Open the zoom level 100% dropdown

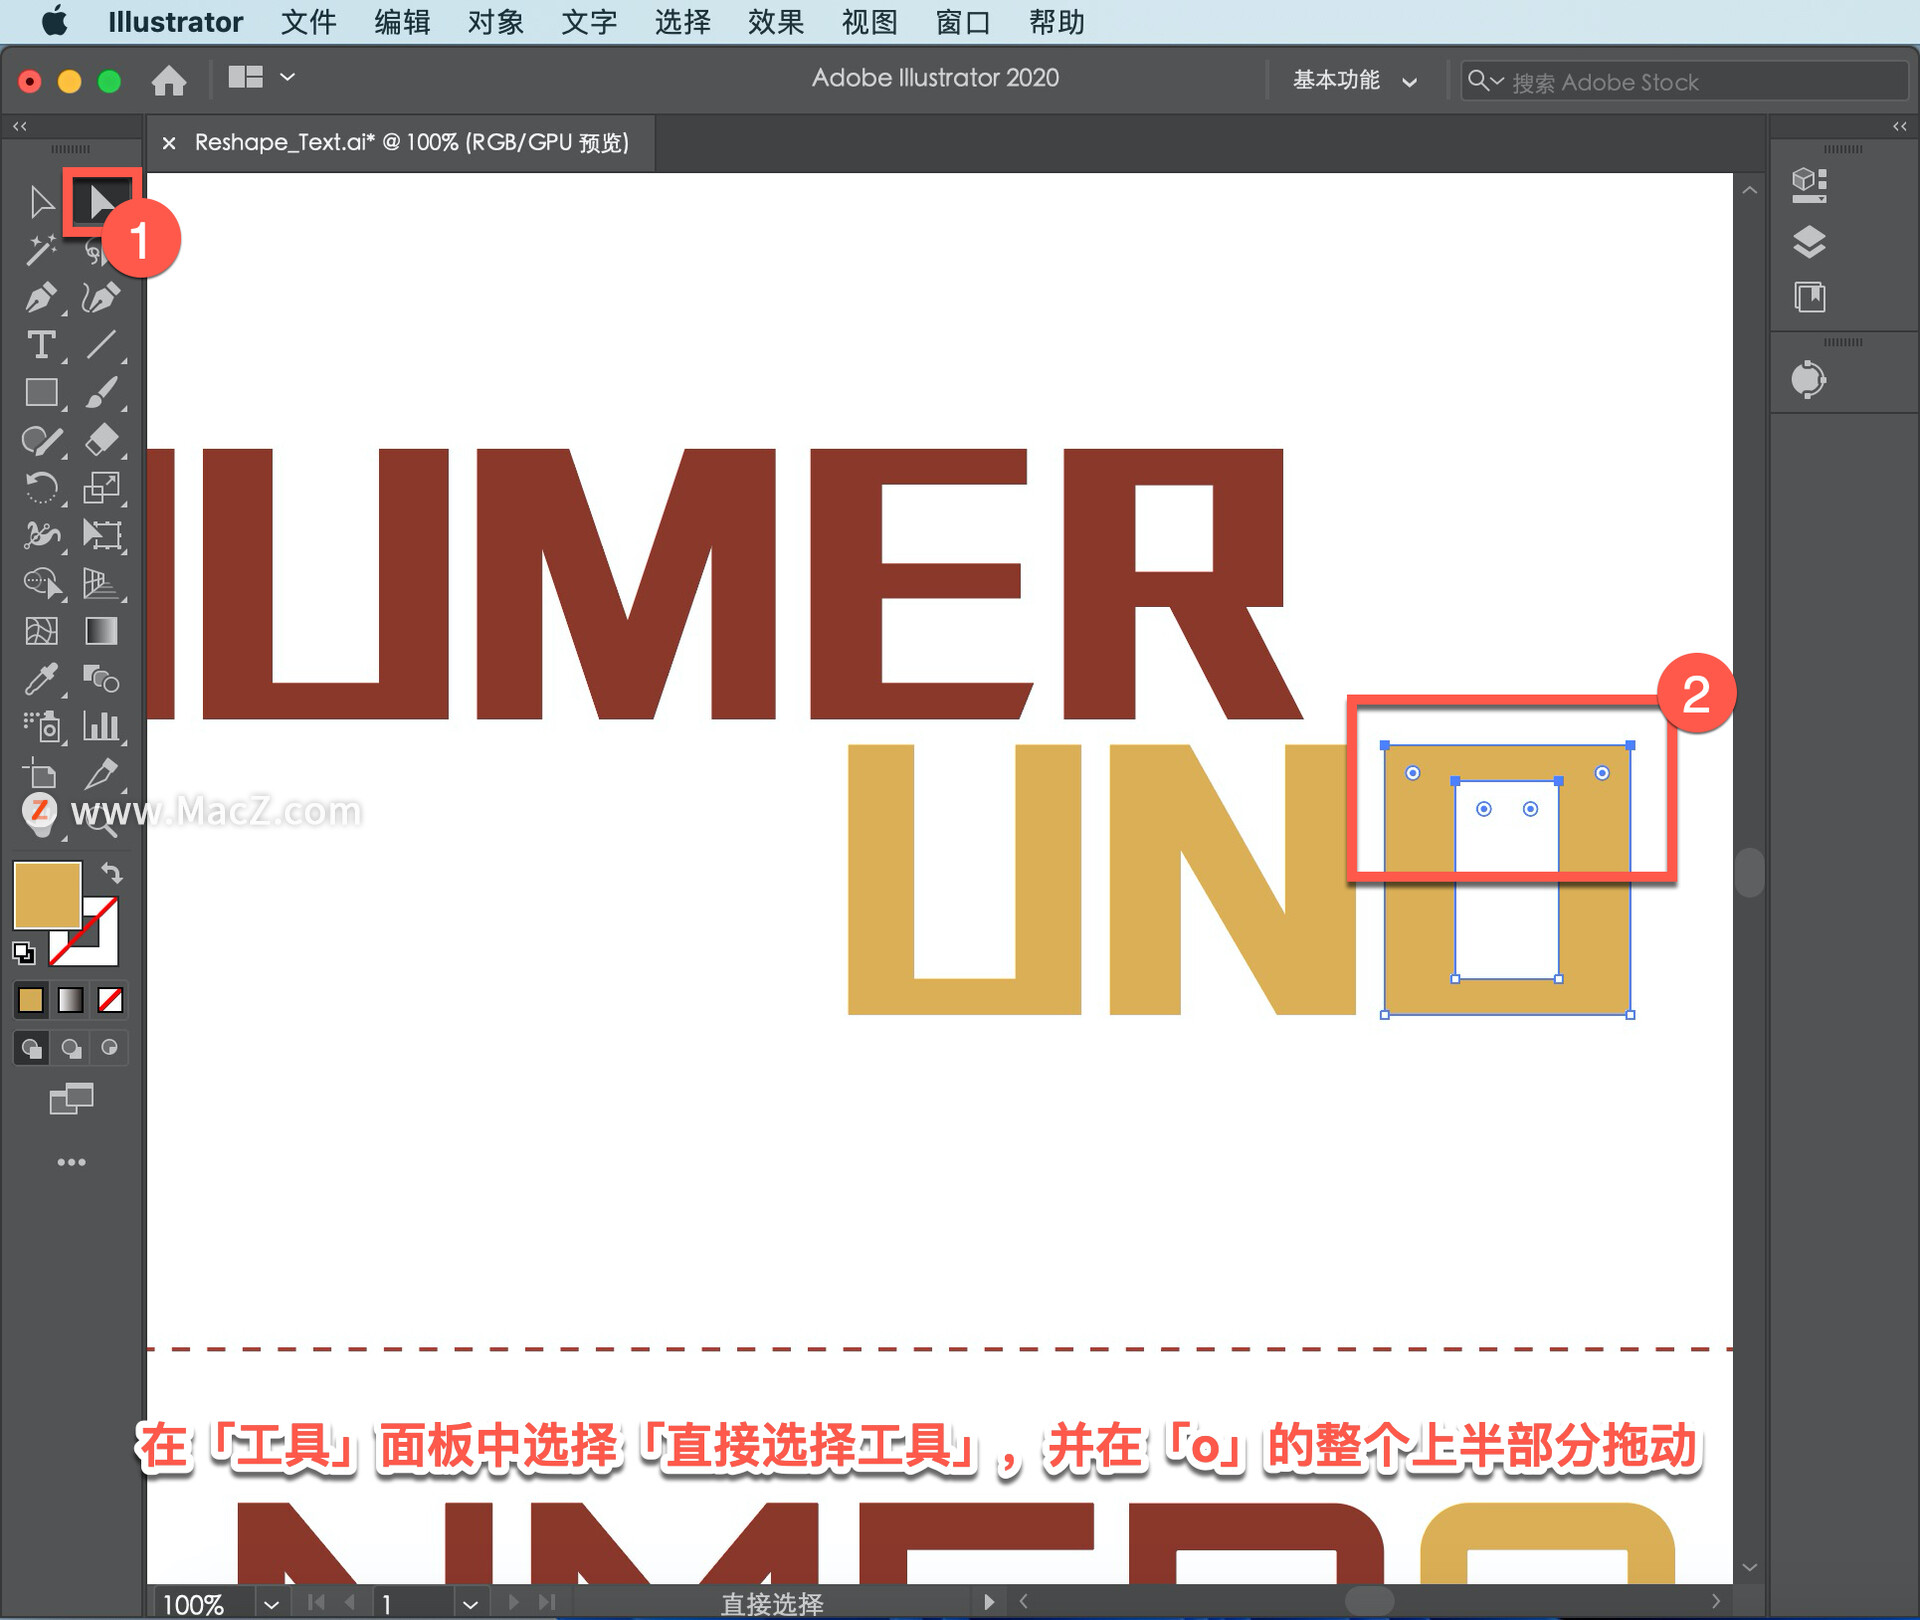pos(271,1604)
